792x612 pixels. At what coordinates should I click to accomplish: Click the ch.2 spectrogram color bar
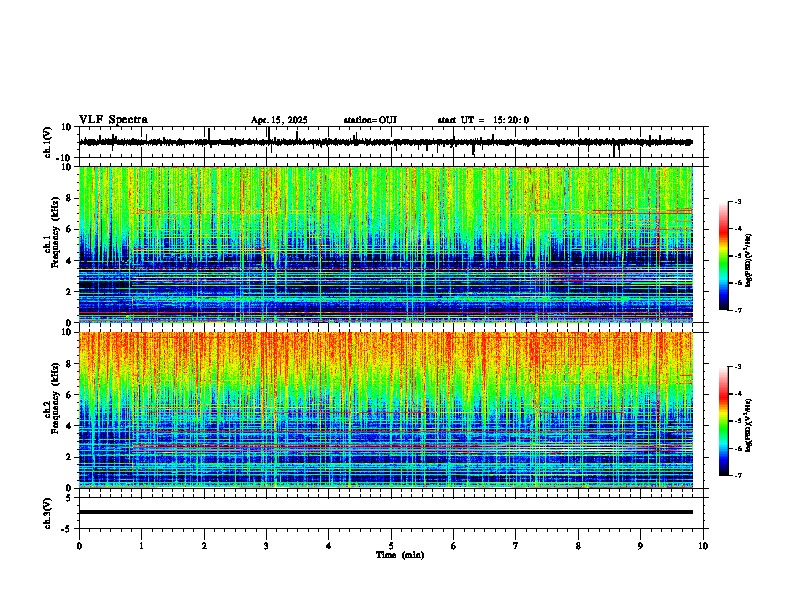[723, 421]
